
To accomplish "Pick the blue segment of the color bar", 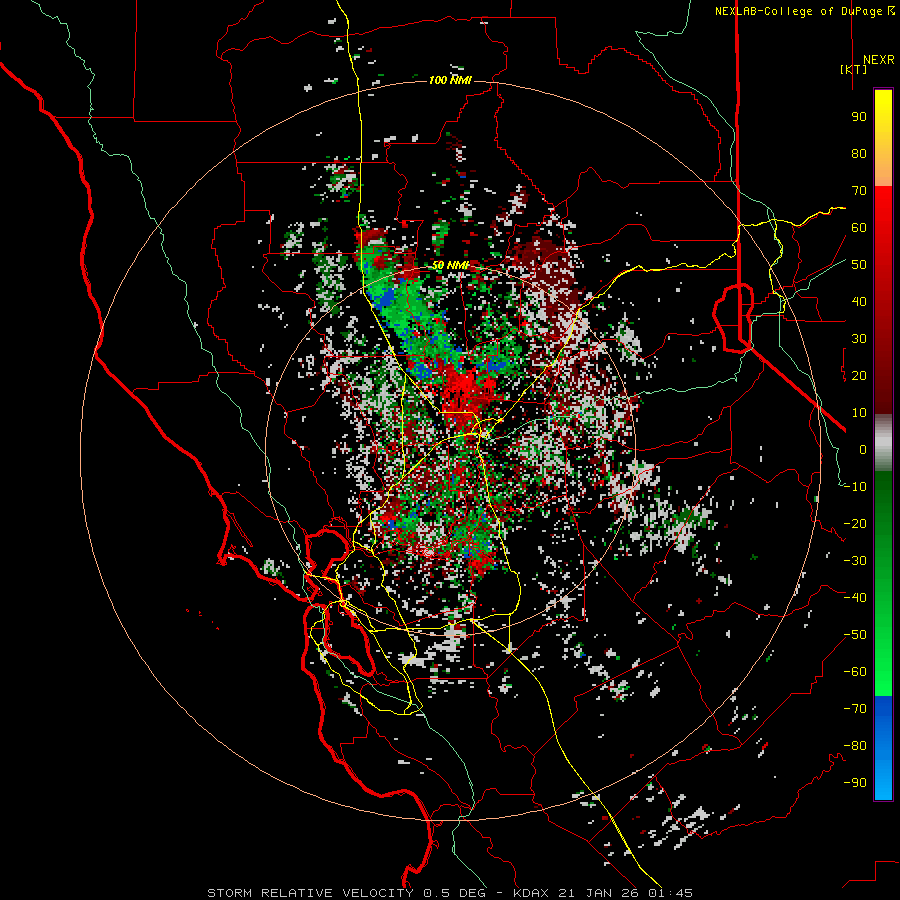I will pyautogui.click(x=883, y=748).
